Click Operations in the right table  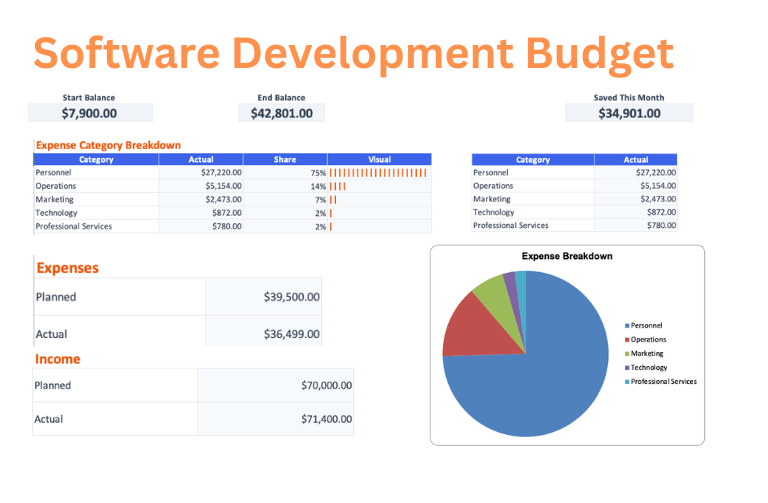pos(493,186)
